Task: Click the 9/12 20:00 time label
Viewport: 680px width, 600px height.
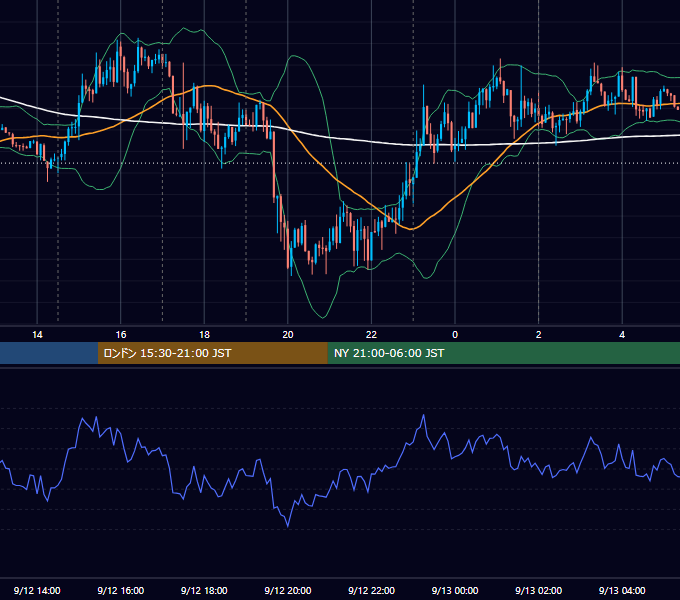Action: [x=288, y=590]
